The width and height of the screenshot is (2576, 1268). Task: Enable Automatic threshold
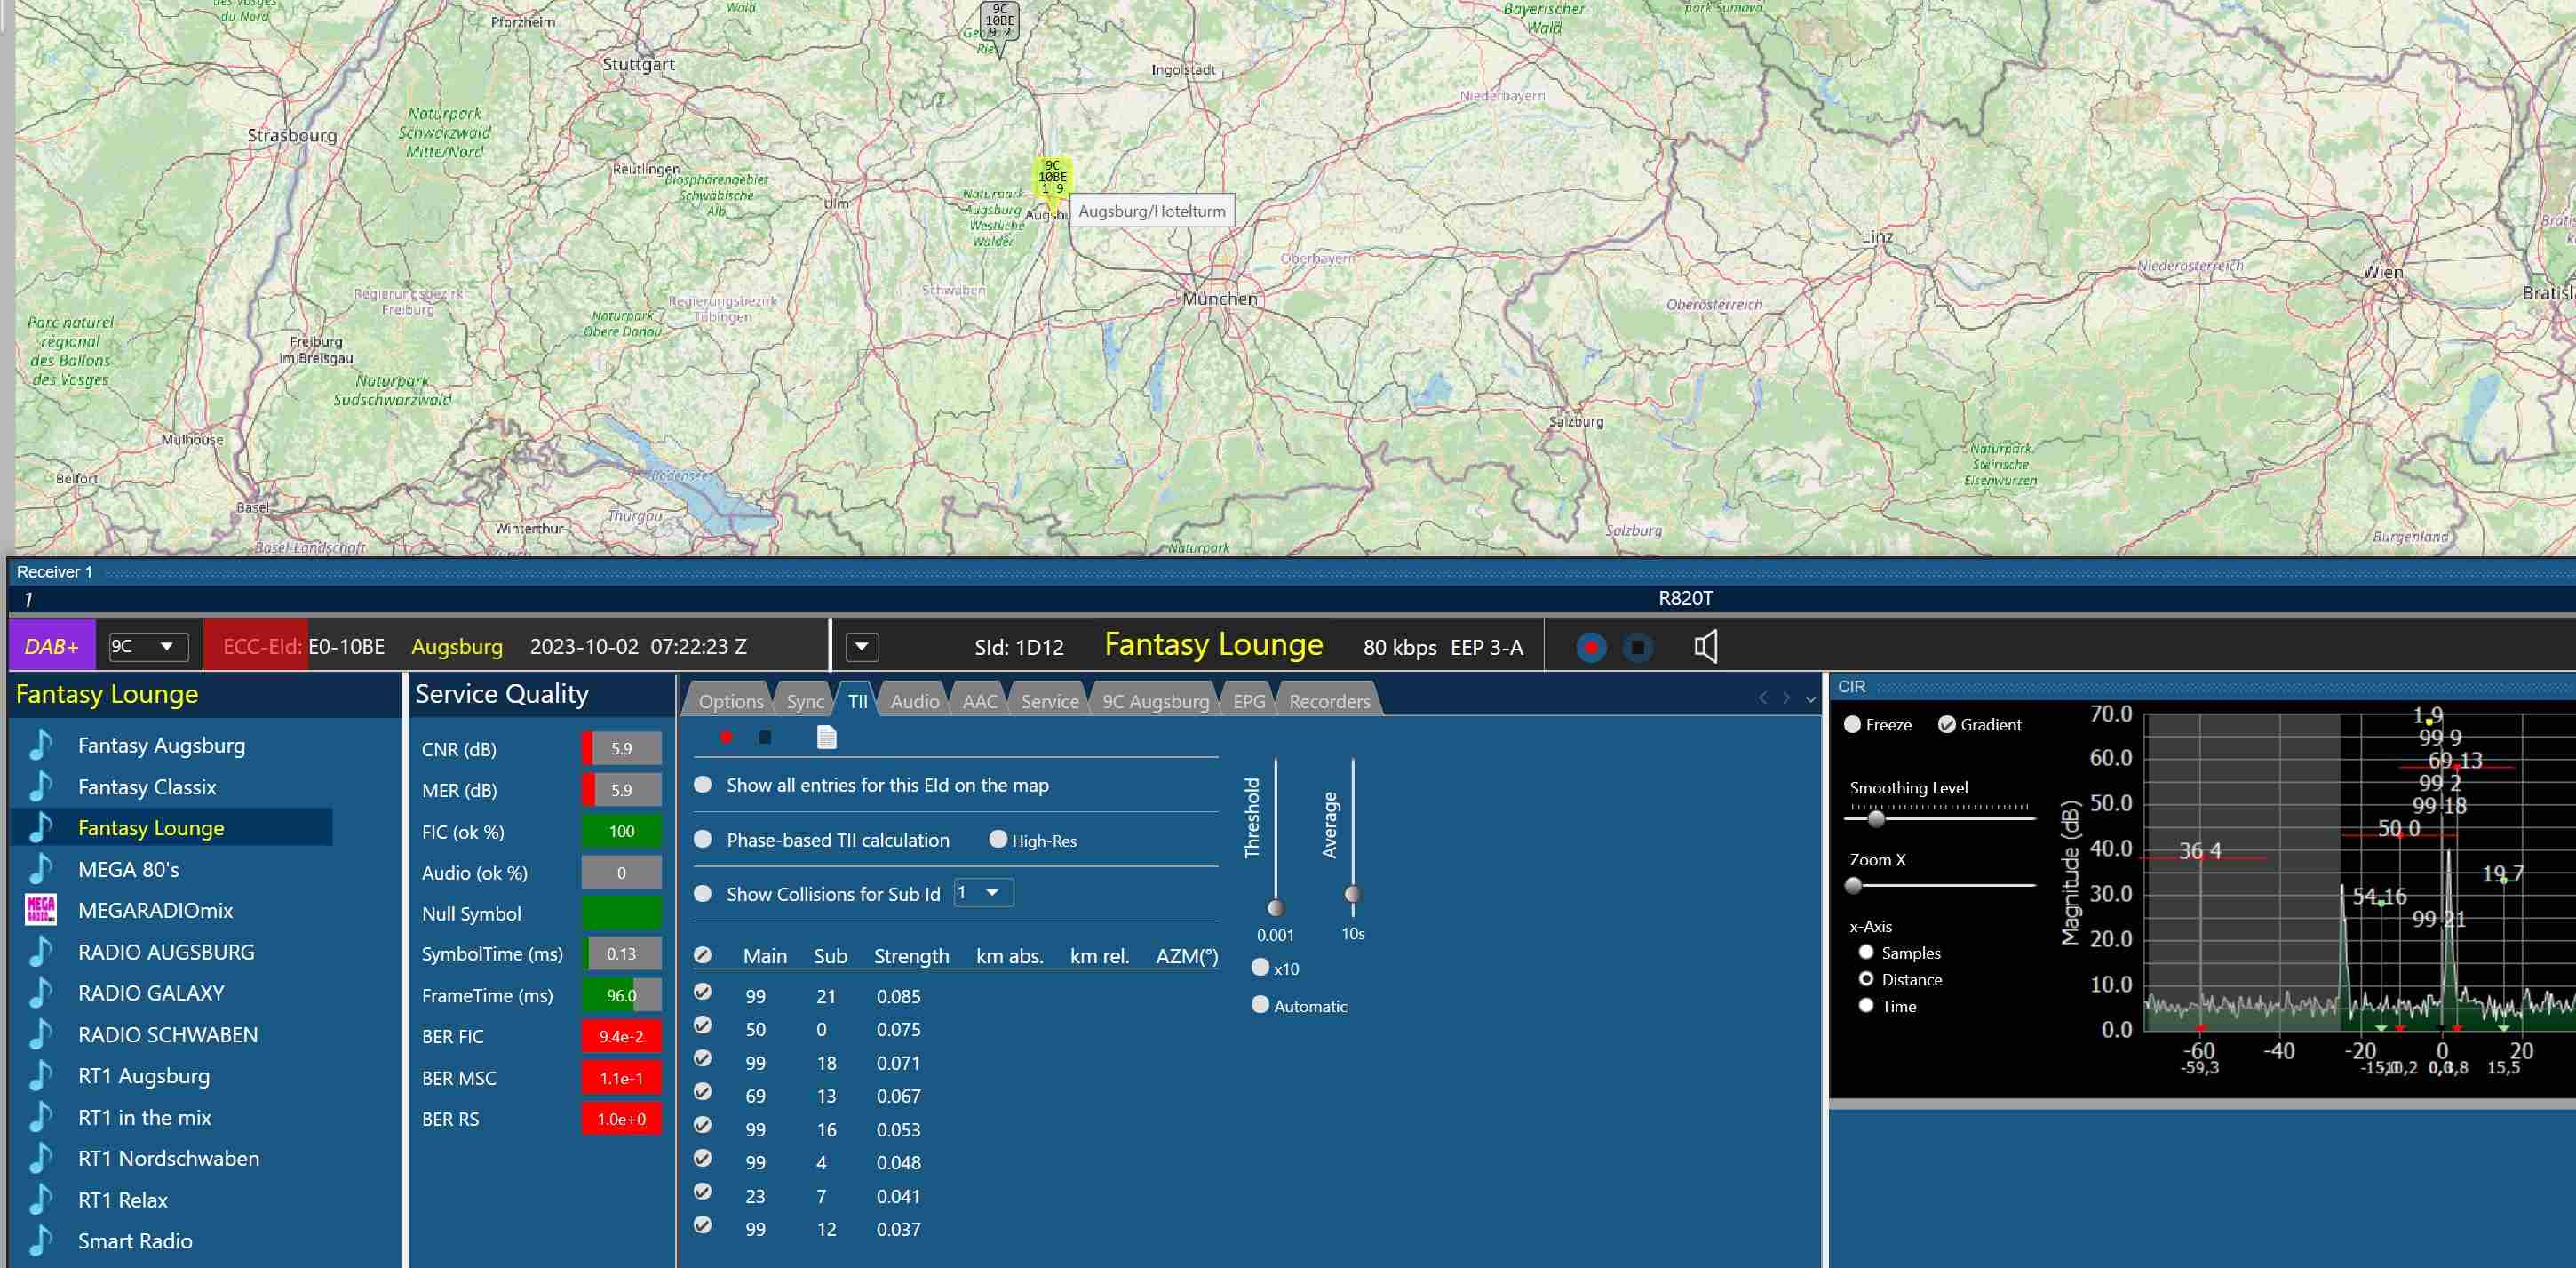[x=1260, y=1005]
